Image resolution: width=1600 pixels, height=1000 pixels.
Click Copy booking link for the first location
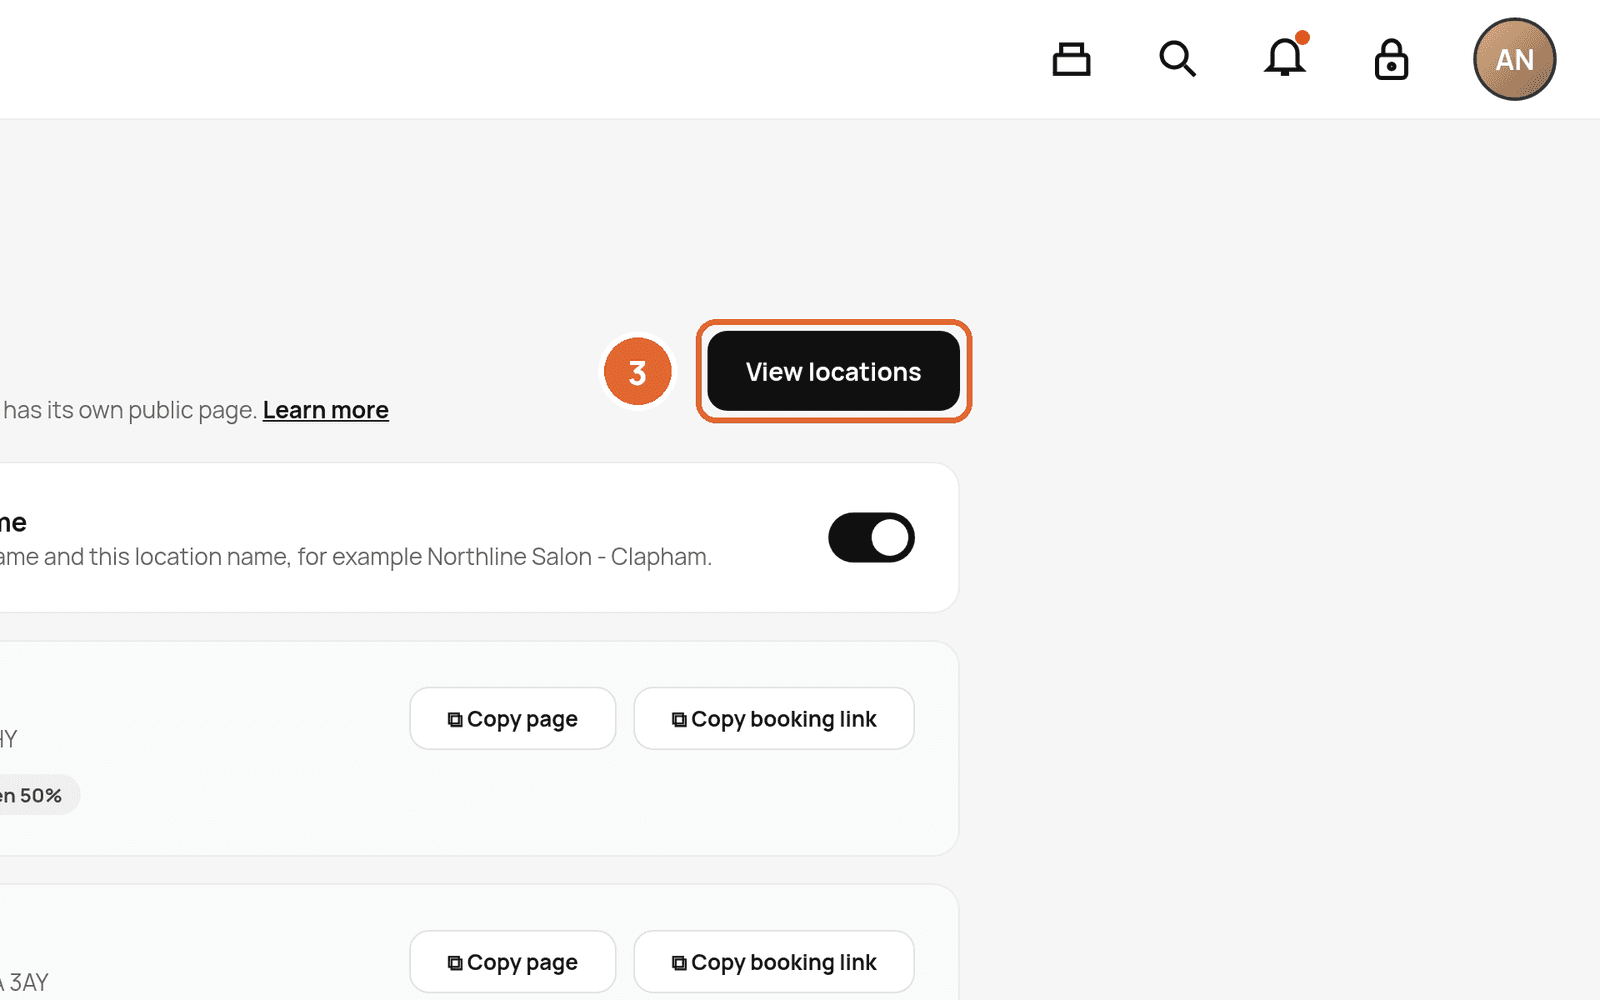point(774,718)
